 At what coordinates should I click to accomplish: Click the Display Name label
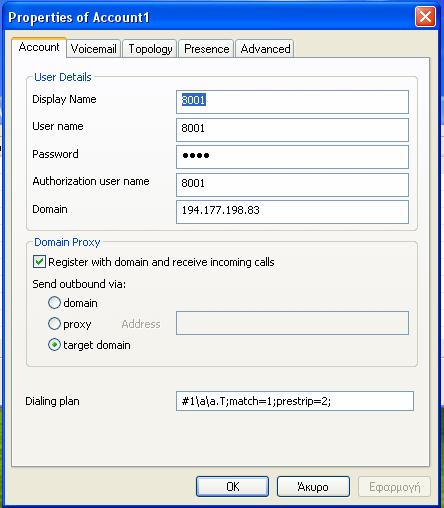pyautogui.click(x=64, y=99)
